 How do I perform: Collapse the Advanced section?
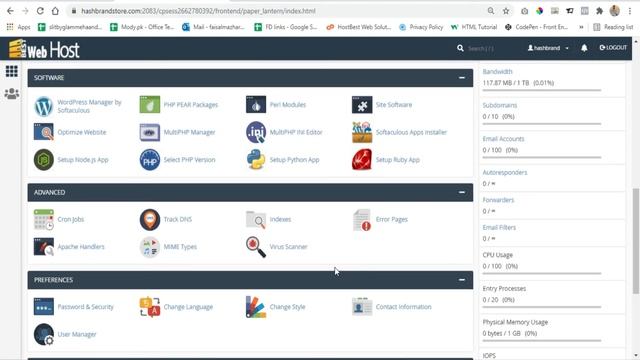coord(462,192)
